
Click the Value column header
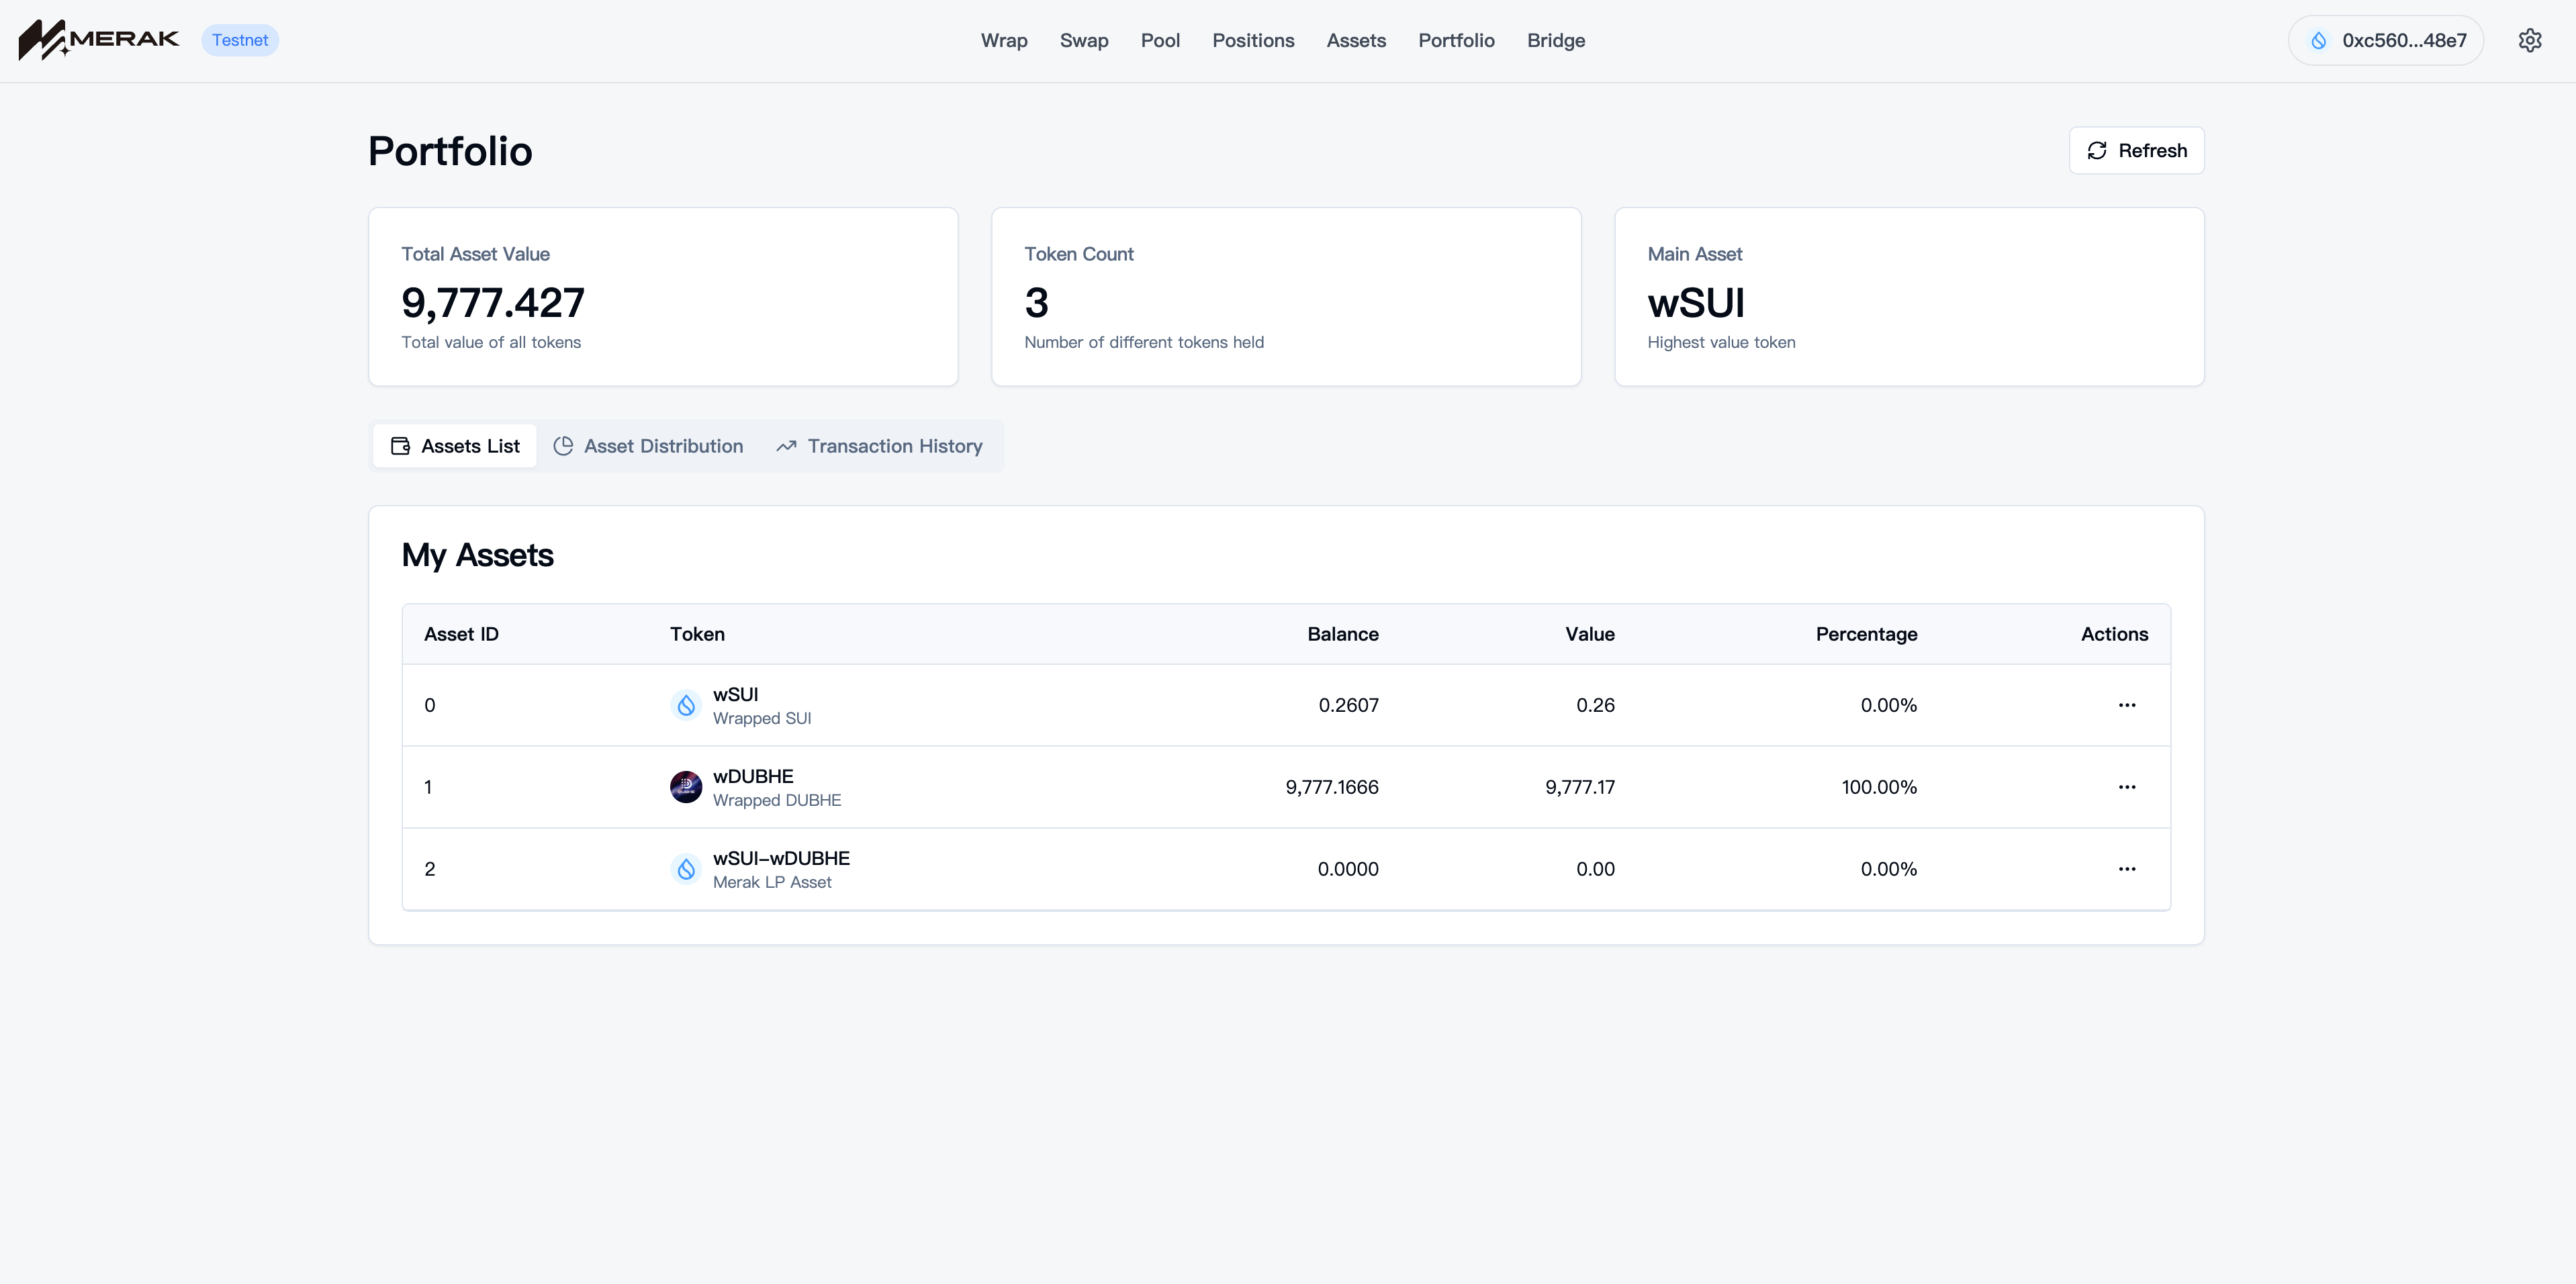[1590, 634]
